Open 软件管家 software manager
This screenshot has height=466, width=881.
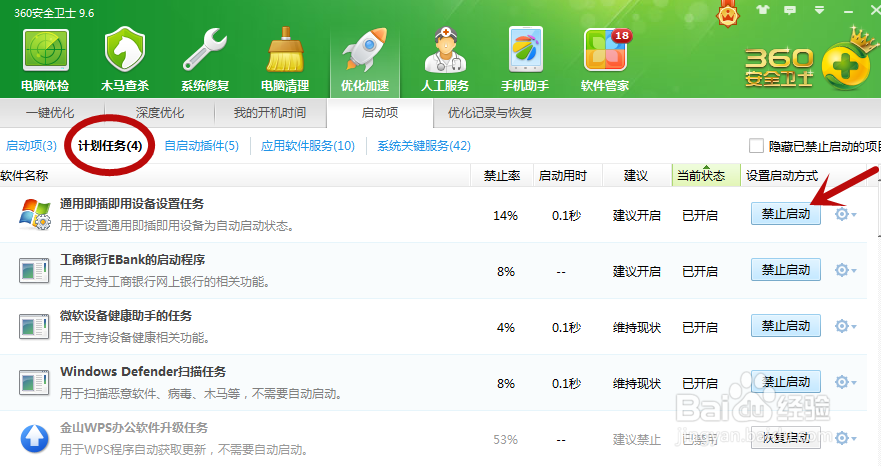[x=605, y=60]
